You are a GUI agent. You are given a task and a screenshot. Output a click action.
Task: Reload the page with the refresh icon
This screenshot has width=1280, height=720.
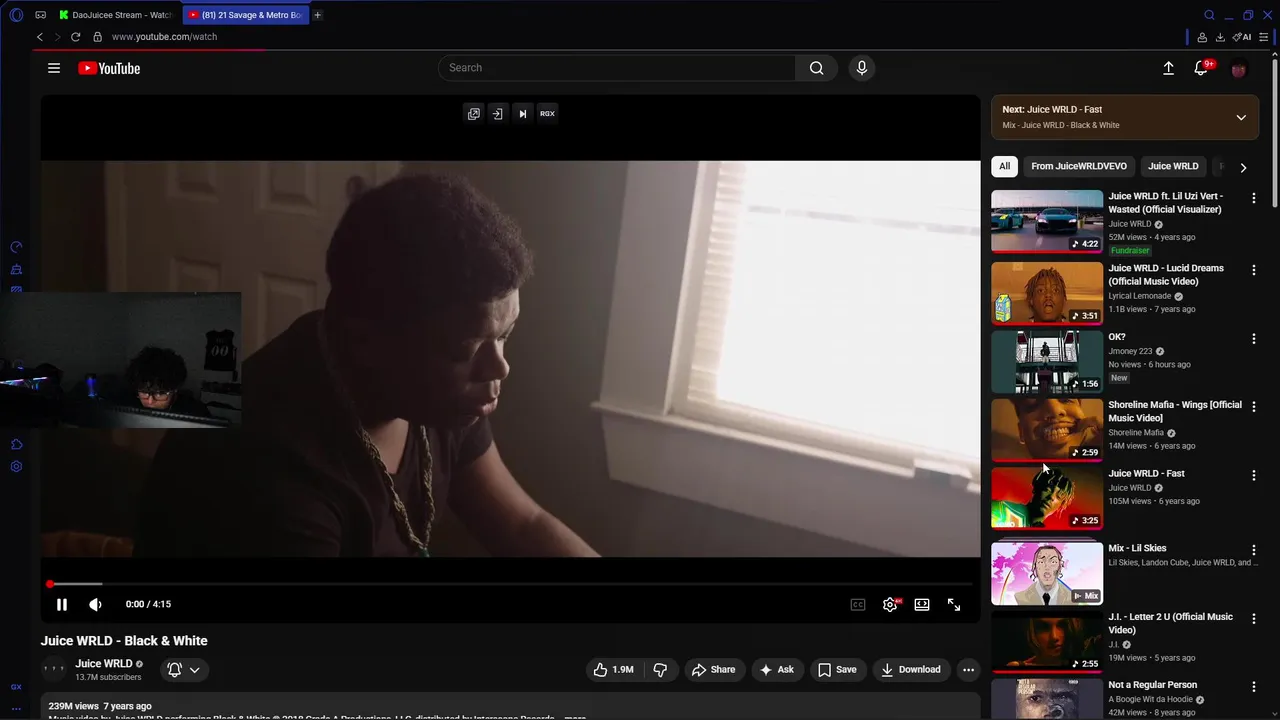75,37
